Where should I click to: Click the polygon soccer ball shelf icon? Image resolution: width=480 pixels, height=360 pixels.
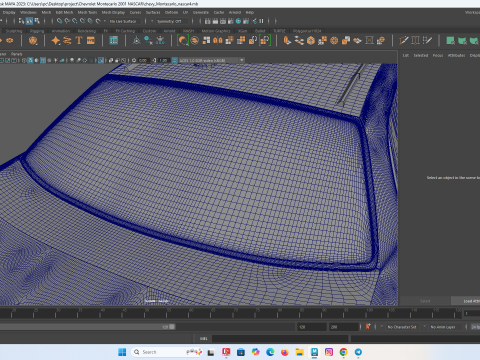tap(33, 41)
